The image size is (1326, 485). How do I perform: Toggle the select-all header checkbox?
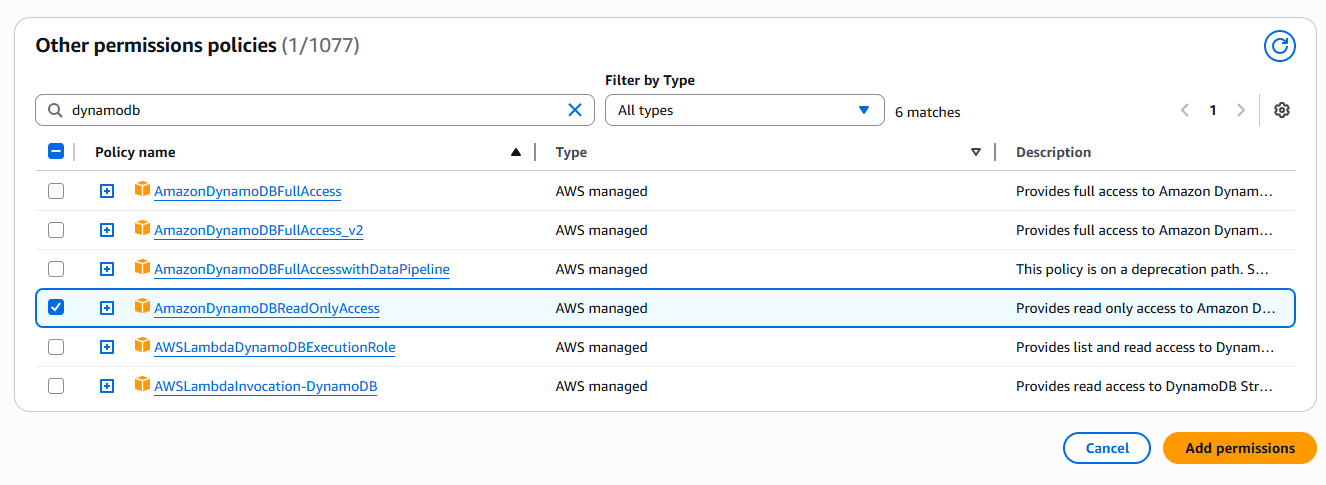pyautogui.click(x=56, y=152)
